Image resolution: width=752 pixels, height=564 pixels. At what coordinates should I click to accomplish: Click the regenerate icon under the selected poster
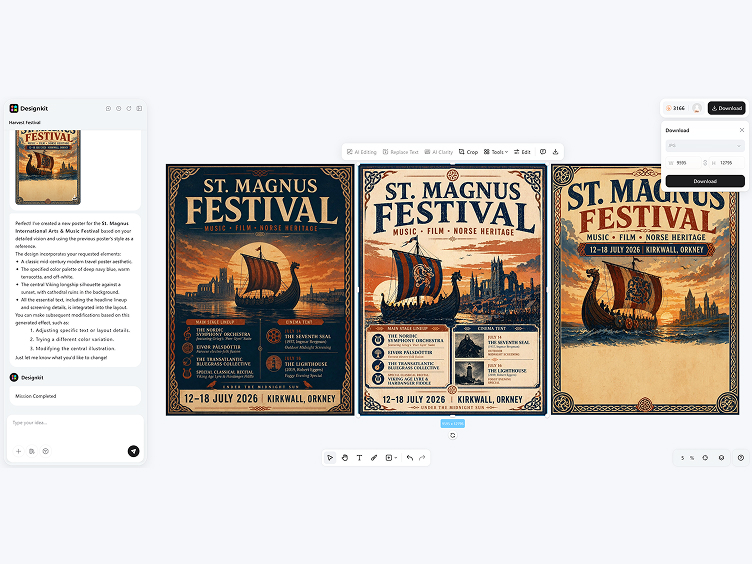pos(453,435)
